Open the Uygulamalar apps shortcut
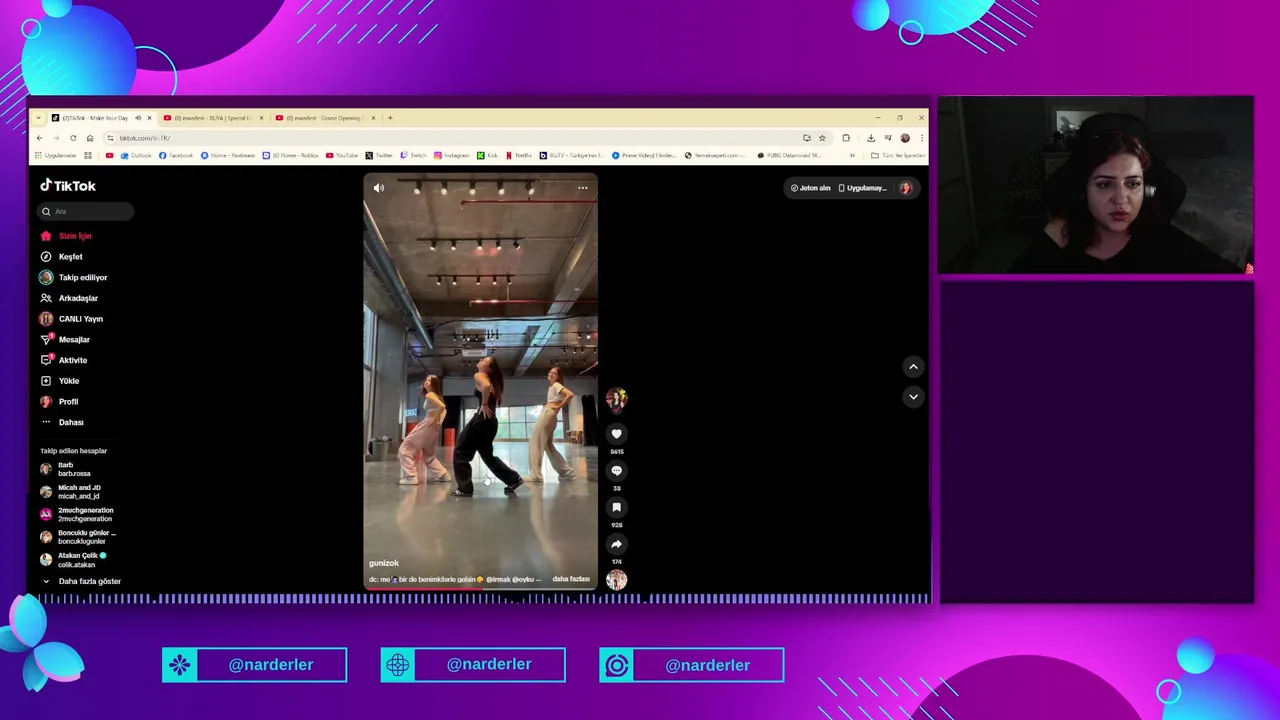This screenshot has width=1280, height=720. pyautogui.click(x=55, y=155)
